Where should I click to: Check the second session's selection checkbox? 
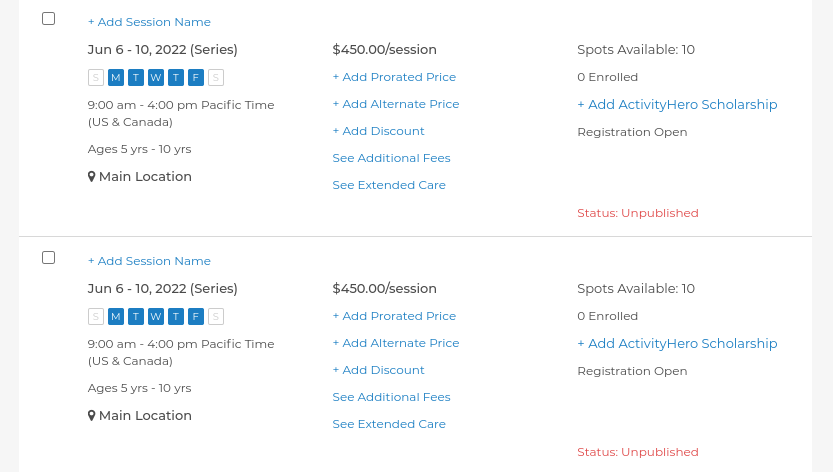pyautogui.click(x=48, y=258)
